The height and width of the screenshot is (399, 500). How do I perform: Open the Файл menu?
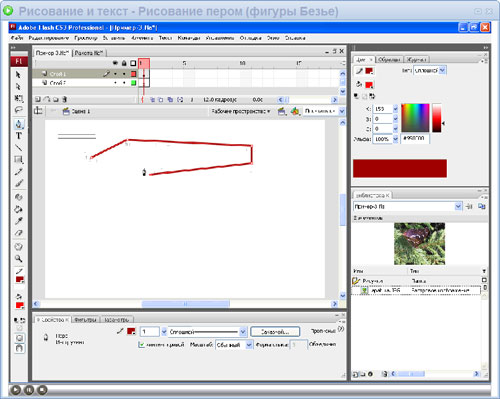pos(17,38)
